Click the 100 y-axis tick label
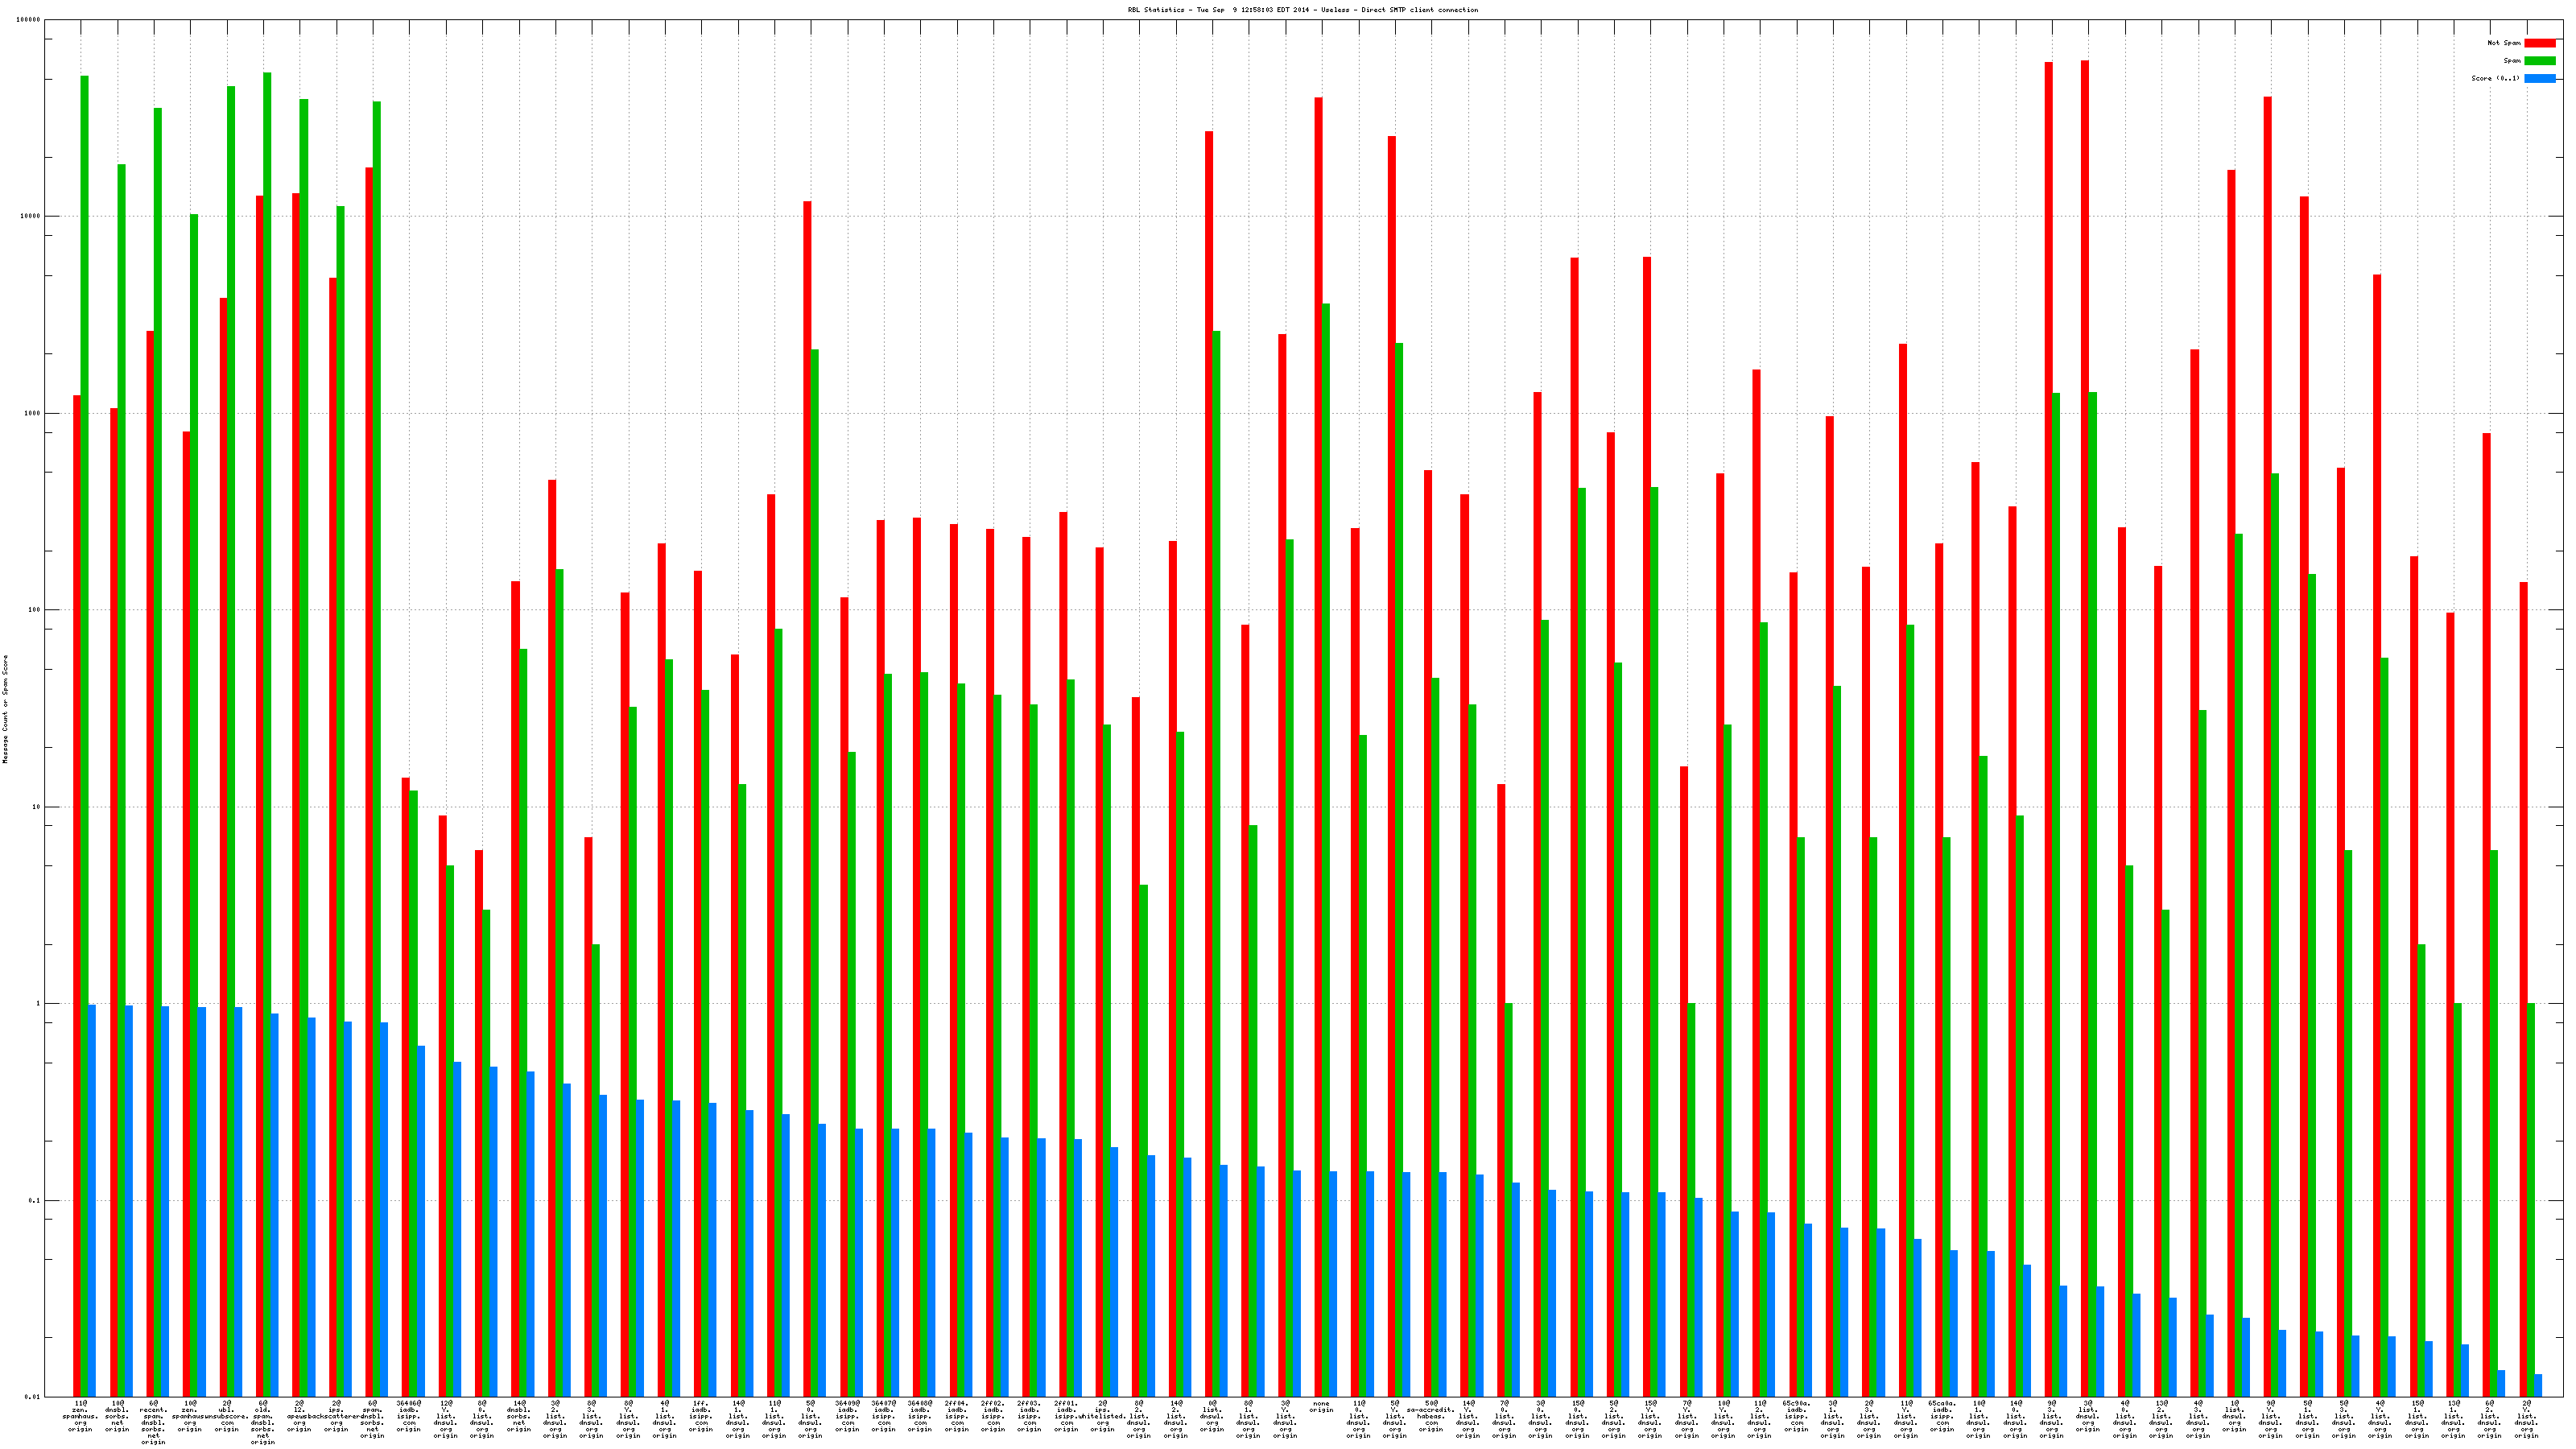Viewport: 2576px width, 1449px height. tap(35, 610)
